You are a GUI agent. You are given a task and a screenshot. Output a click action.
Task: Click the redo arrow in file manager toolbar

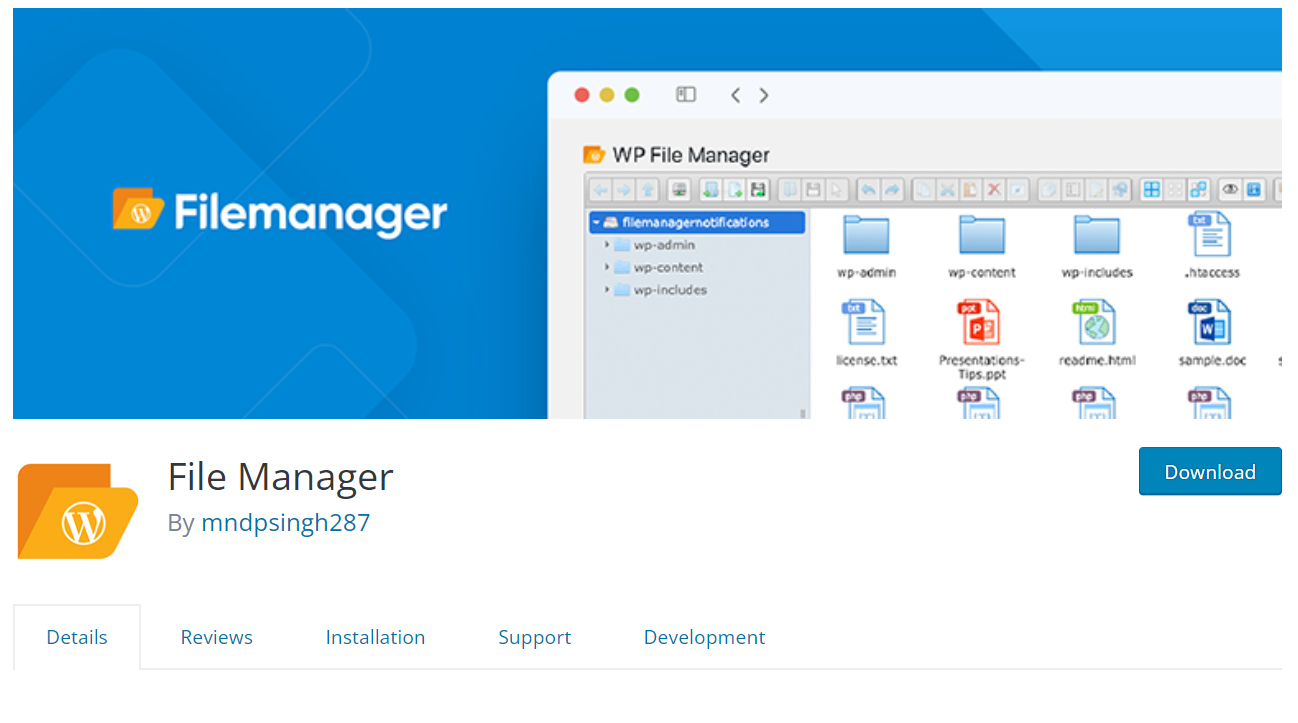pos(892,190)
